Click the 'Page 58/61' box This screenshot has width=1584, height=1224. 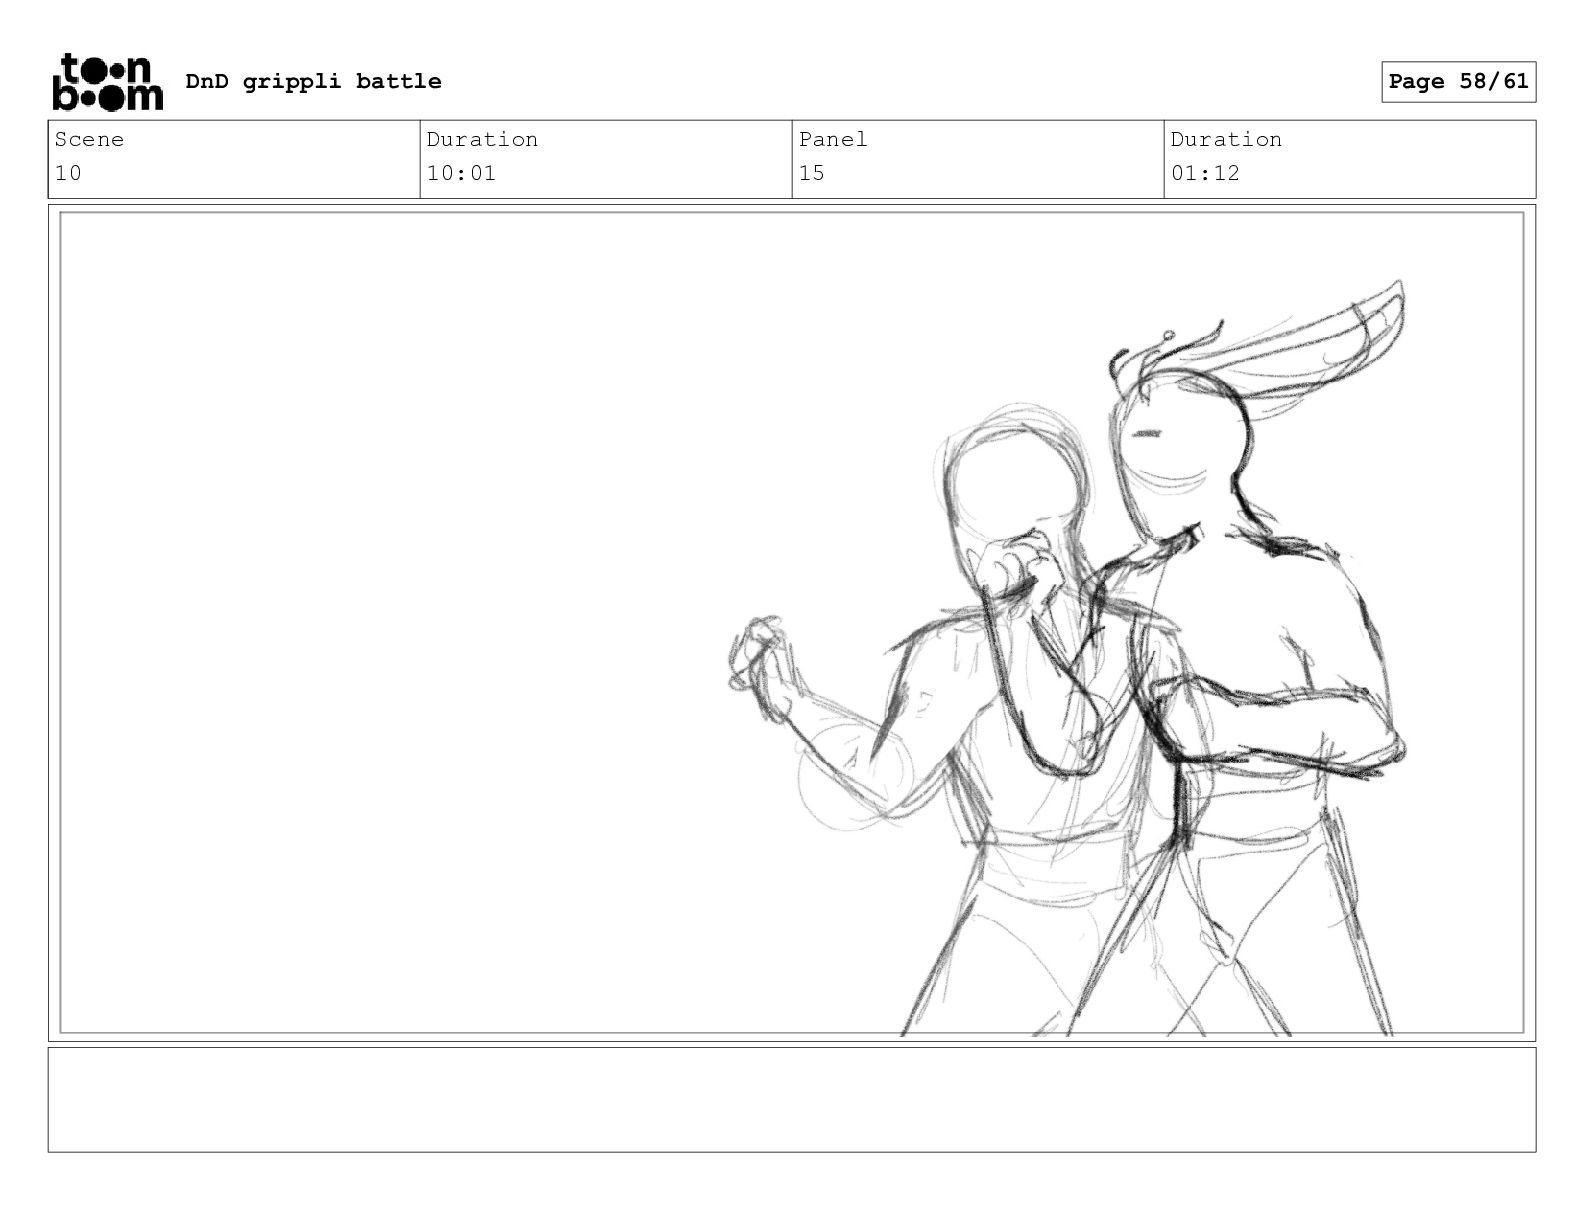click(x=1458, y=82)
